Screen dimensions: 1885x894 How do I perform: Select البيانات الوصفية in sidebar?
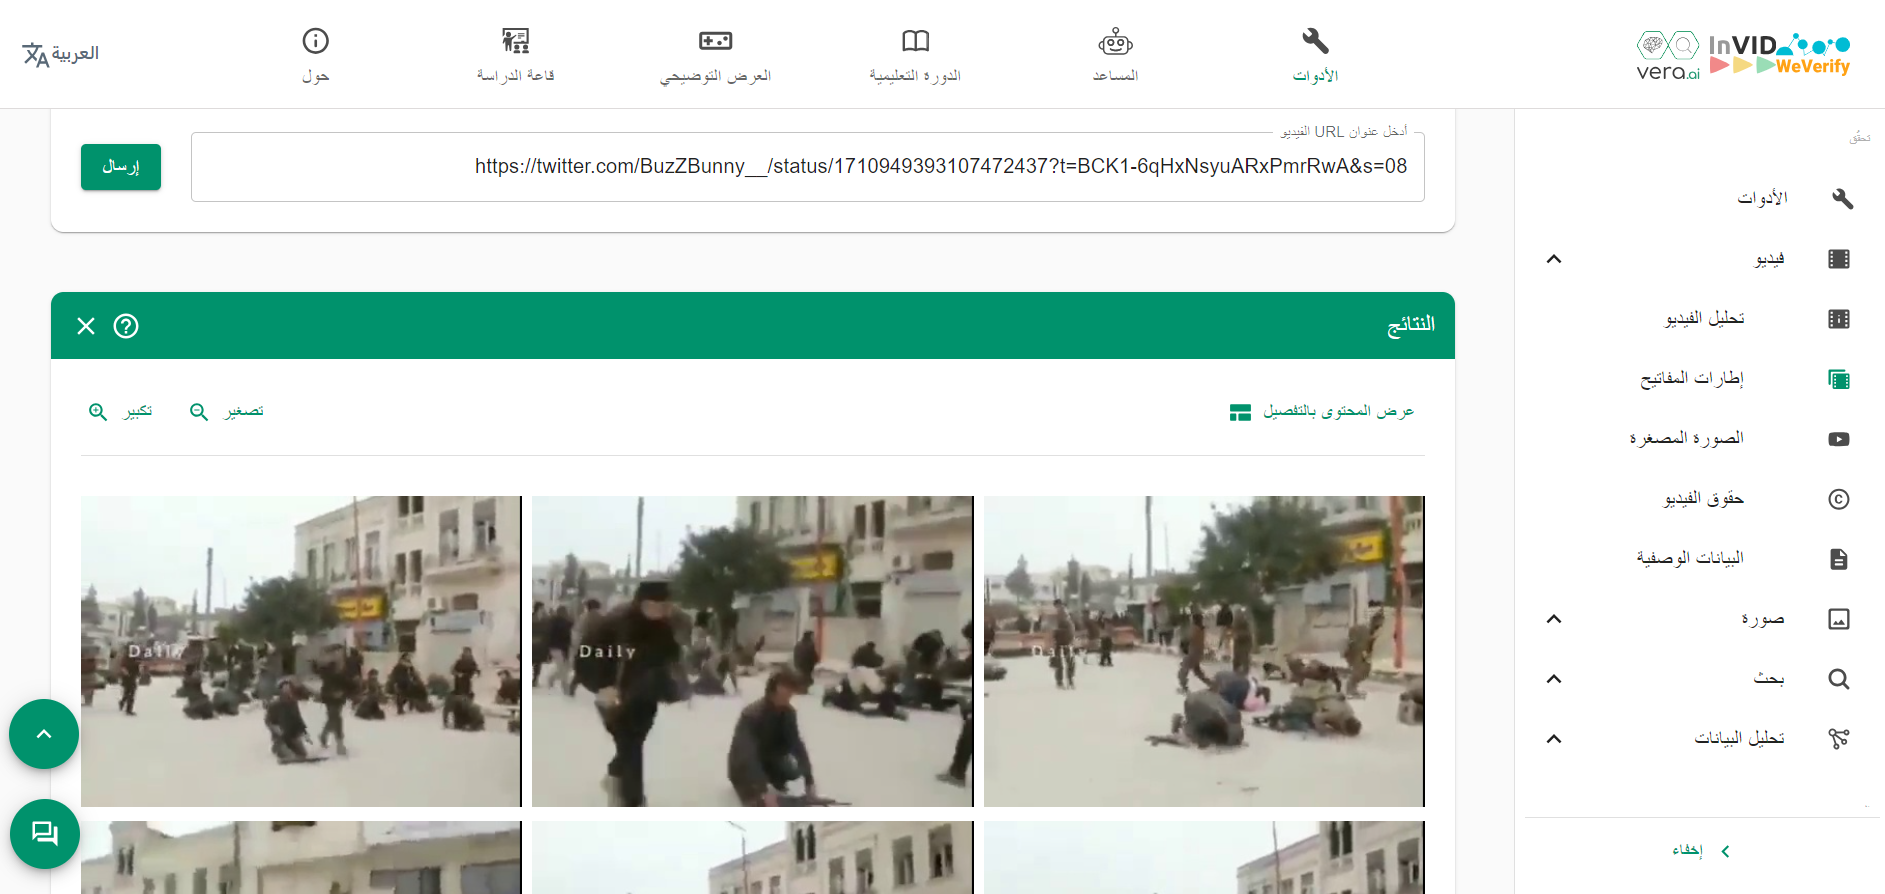coord(1690,558)
